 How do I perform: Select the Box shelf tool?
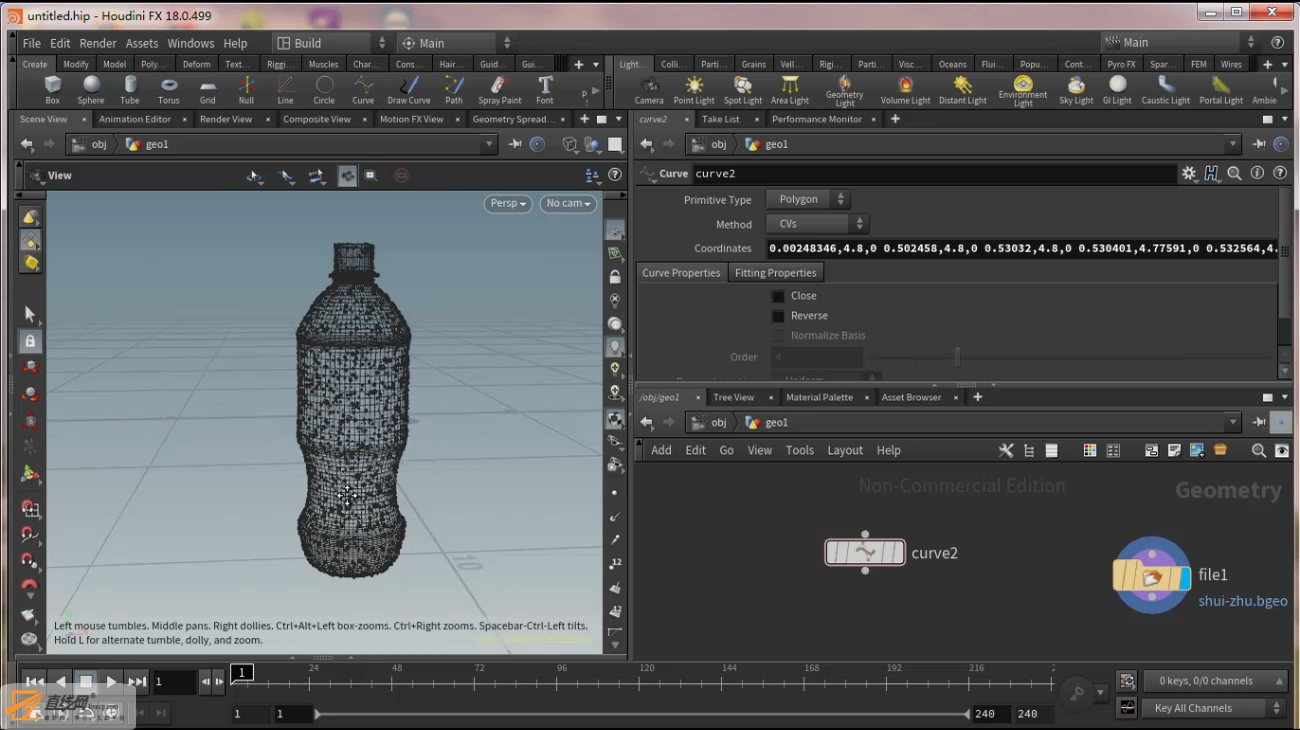pyautogui.click(x=52, y=89)
